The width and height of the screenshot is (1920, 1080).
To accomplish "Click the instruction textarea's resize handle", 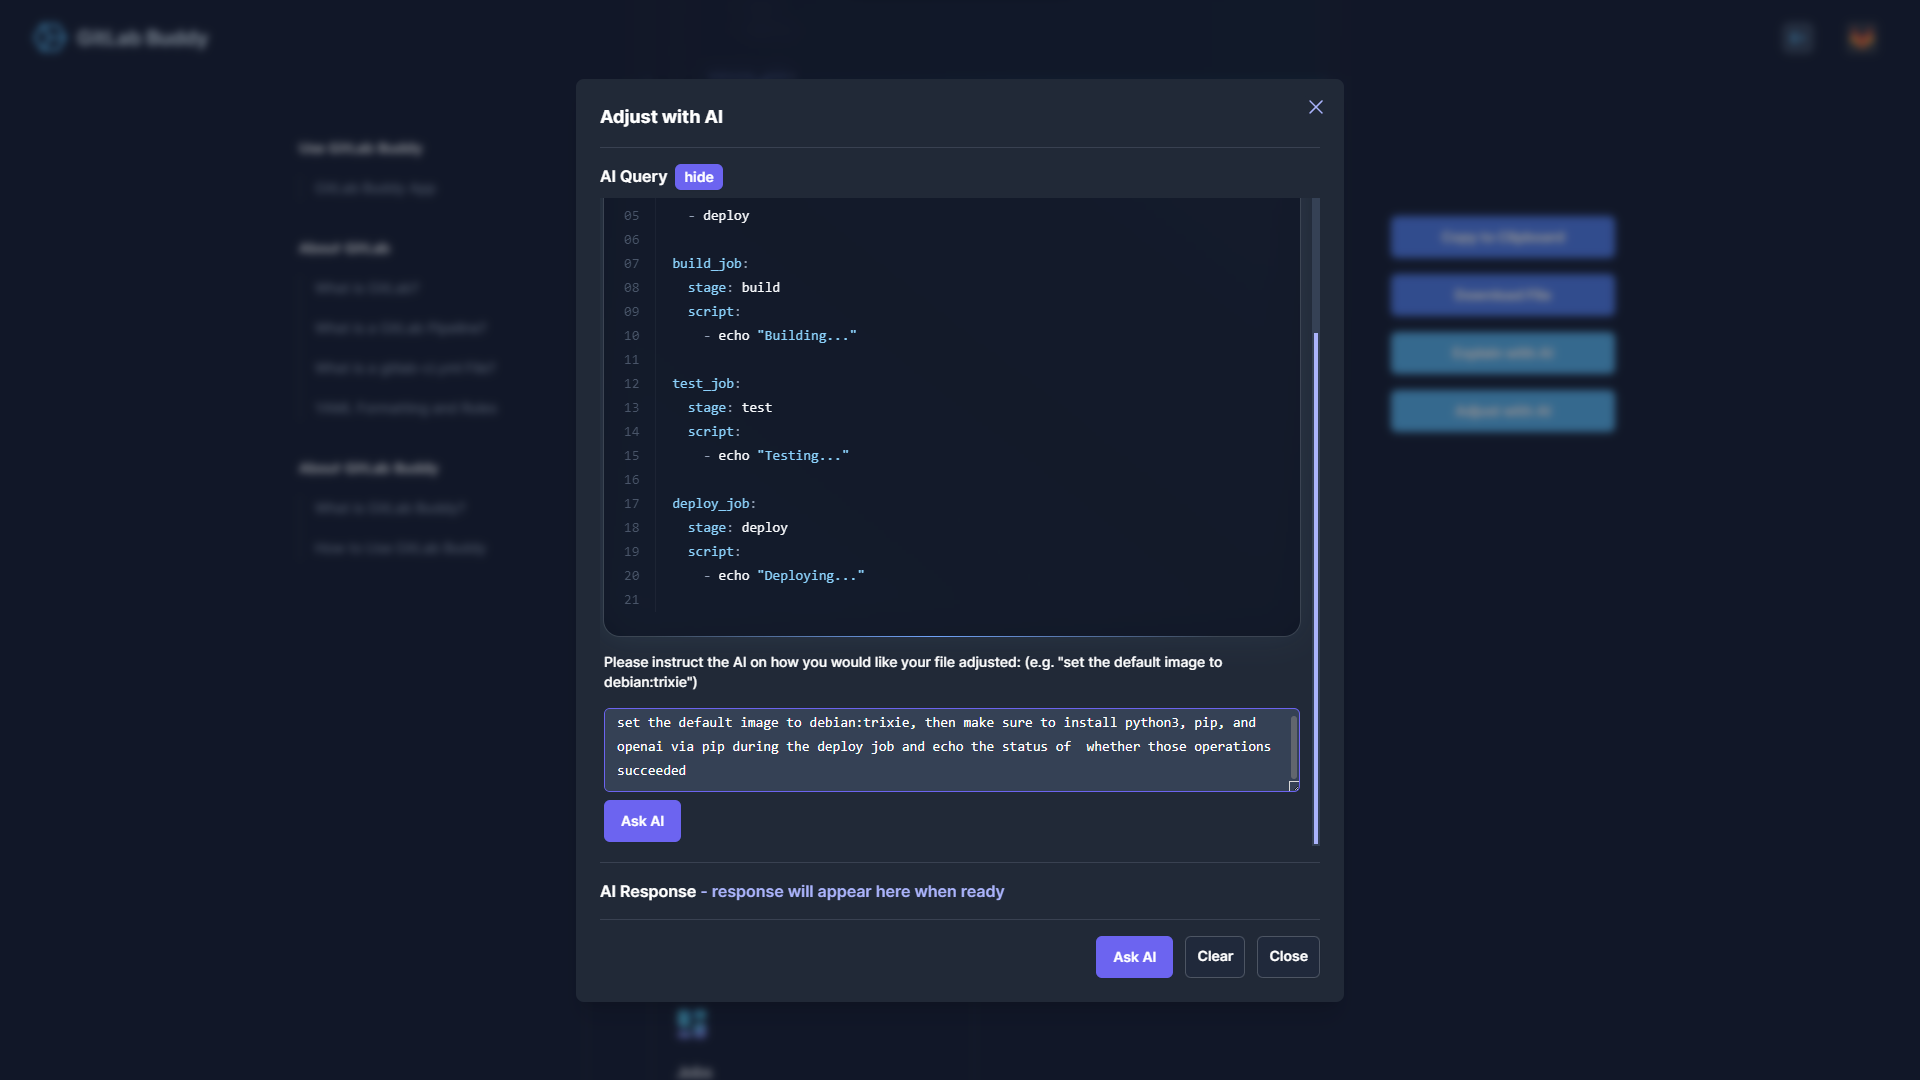I will (1294, 786).
